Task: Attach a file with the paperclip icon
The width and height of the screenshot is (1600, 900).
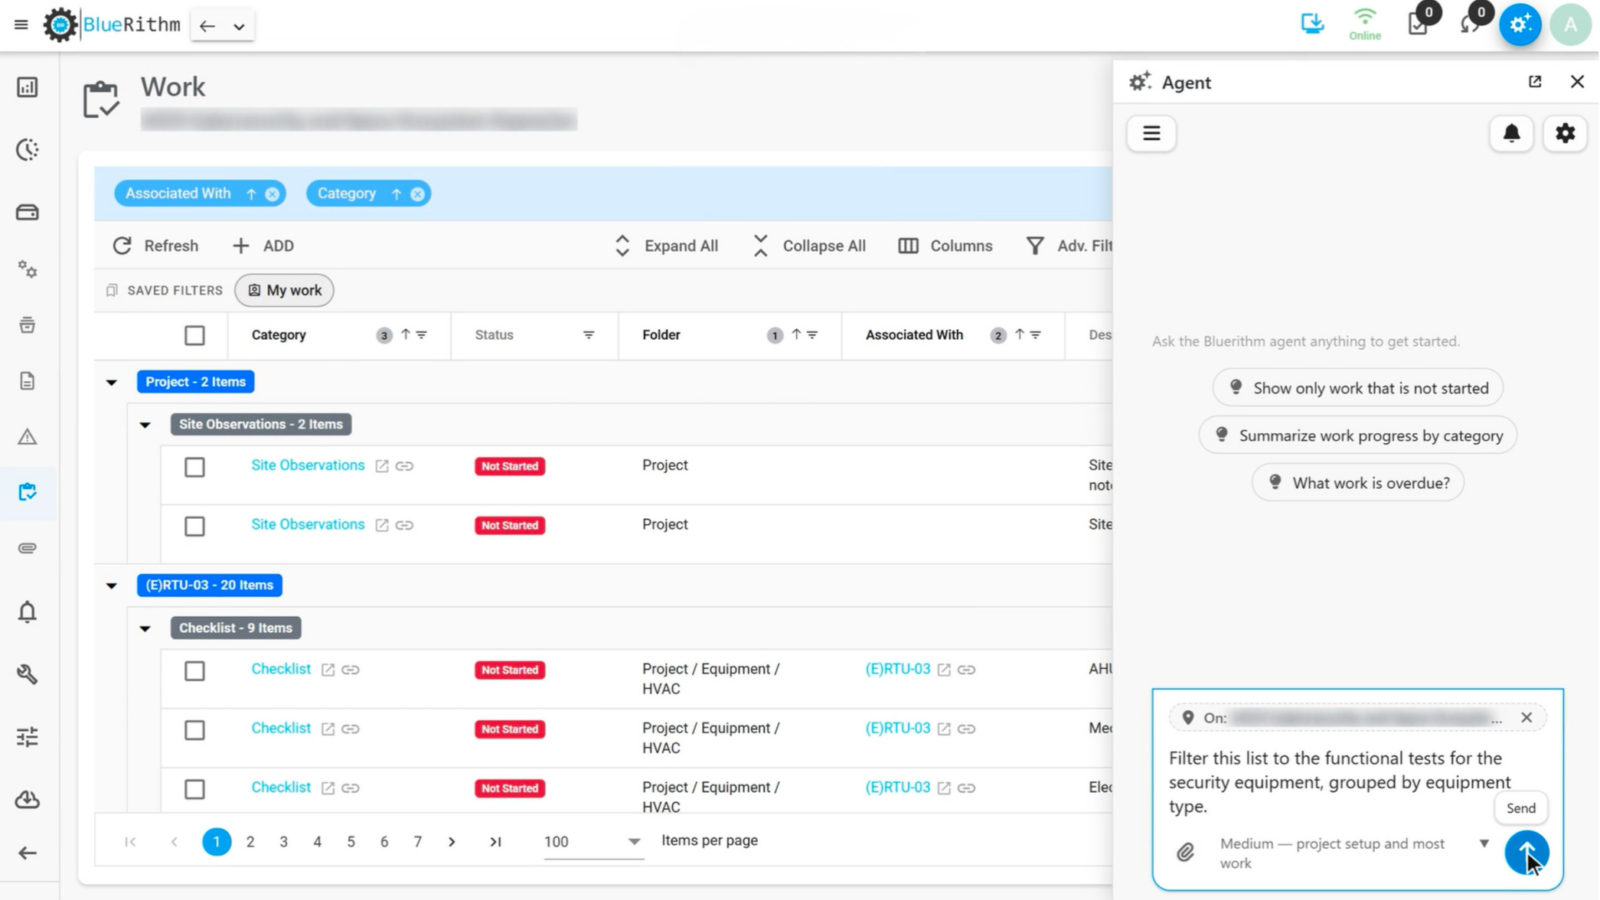Action: (1185, 853)
